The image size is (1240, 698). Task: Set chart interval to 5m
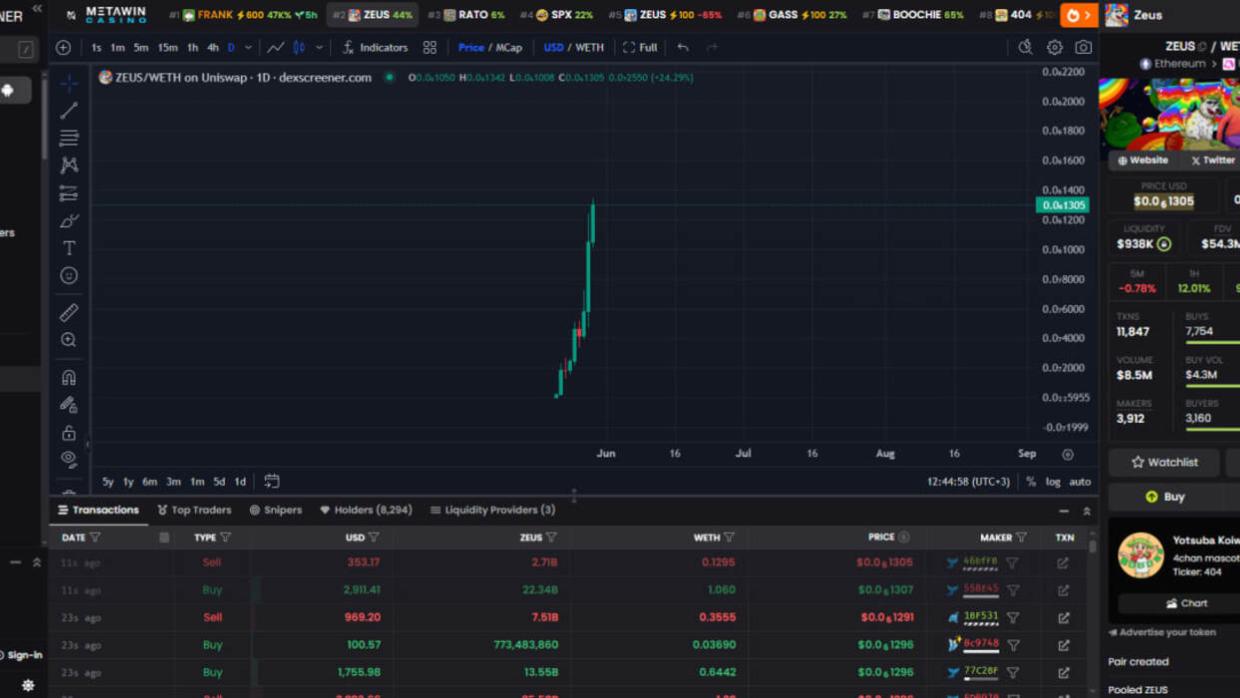click(x=141, y=47)
